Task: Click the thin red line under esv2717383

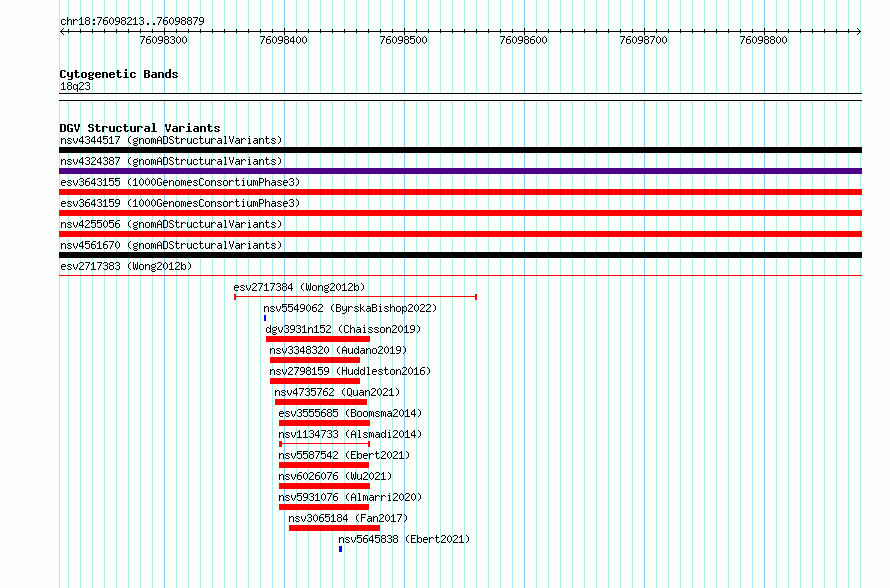Action: [460, 276]
